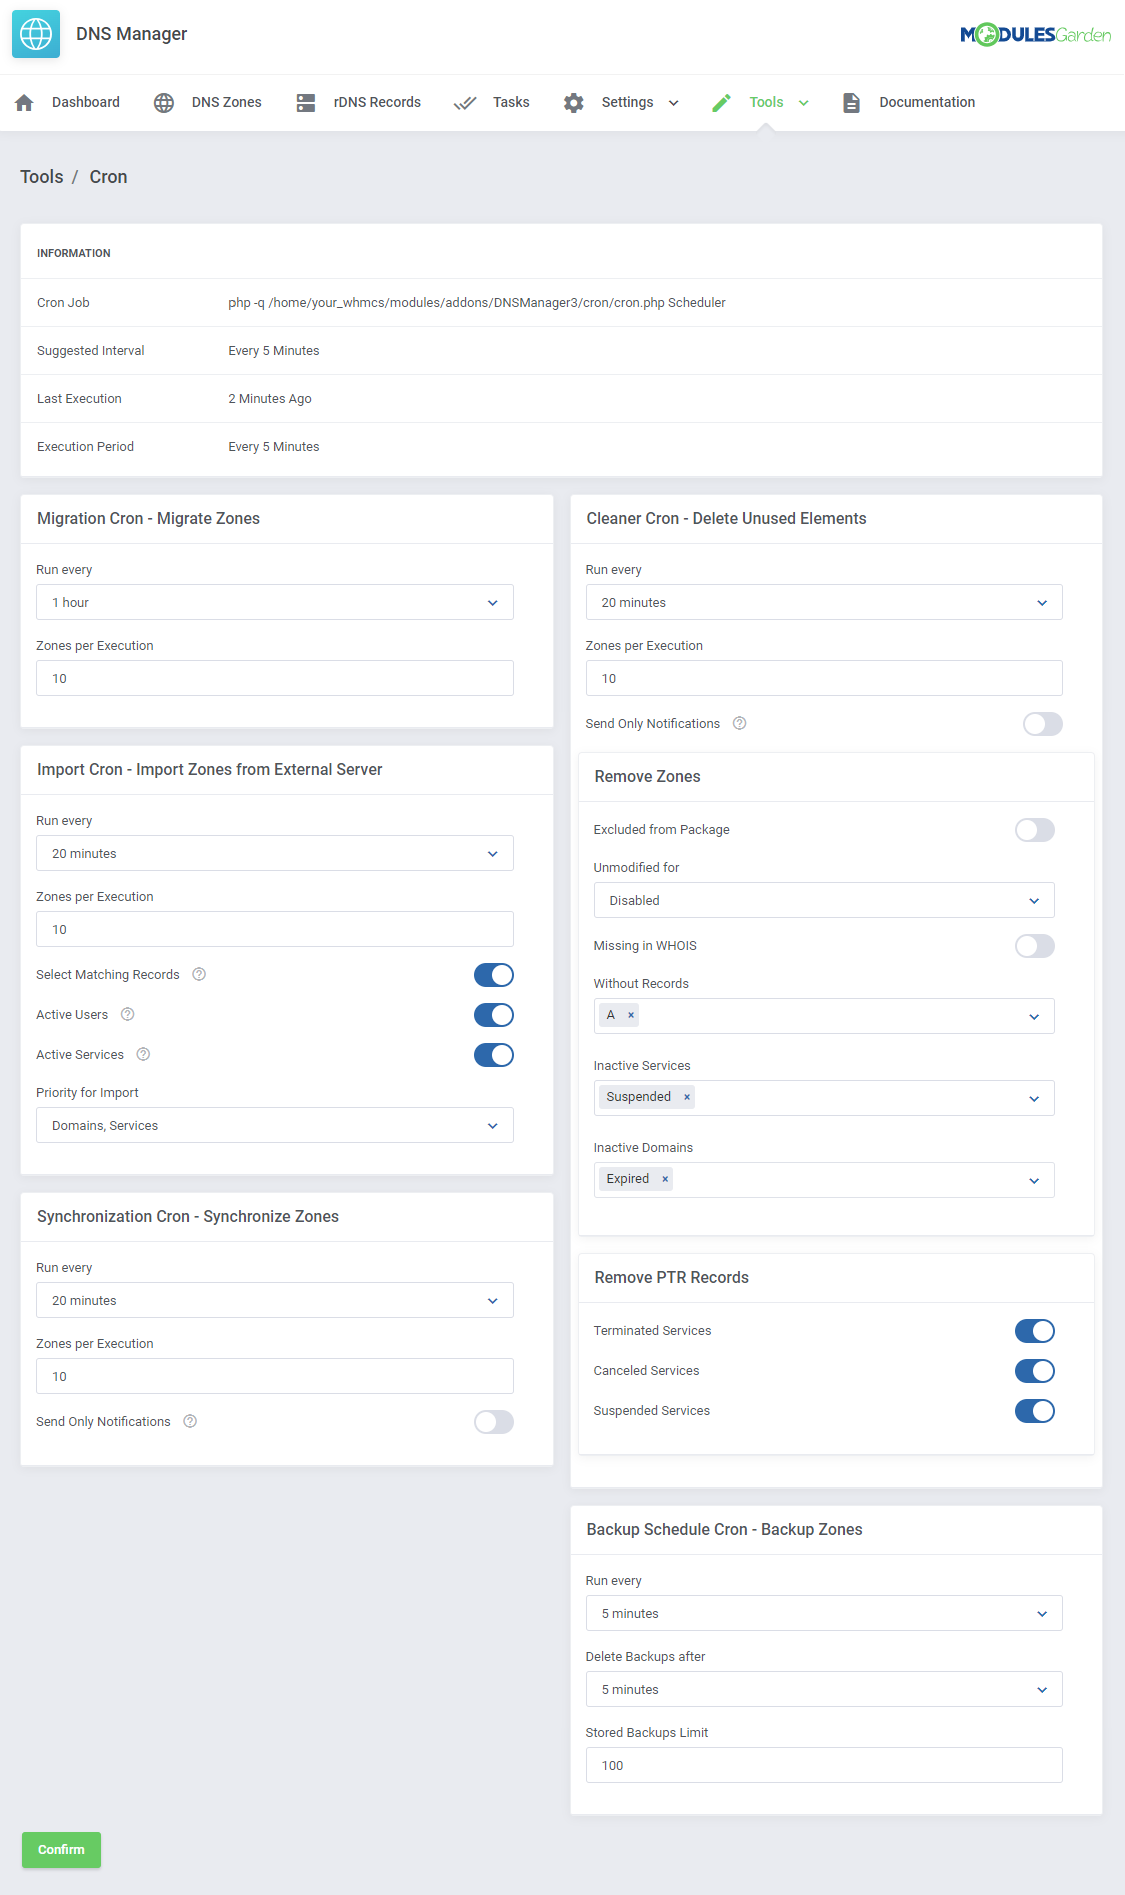Image resolution: width=1125 pixels, height=1895 pixels.
Task: Remove the A tag from Without Records
Action: [631, 1015]
